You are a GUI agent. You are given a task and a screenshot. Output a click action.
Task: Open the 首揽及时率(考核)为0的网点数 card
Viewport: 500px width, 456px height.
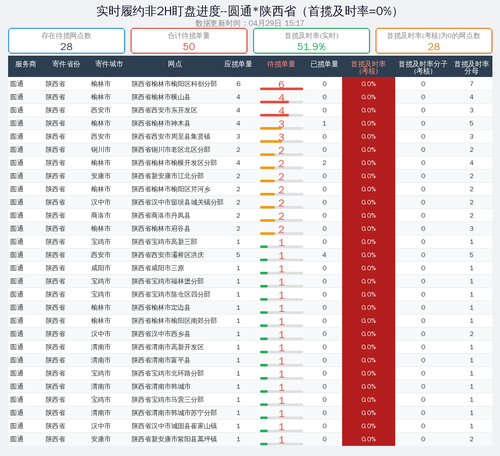[434, 41]
